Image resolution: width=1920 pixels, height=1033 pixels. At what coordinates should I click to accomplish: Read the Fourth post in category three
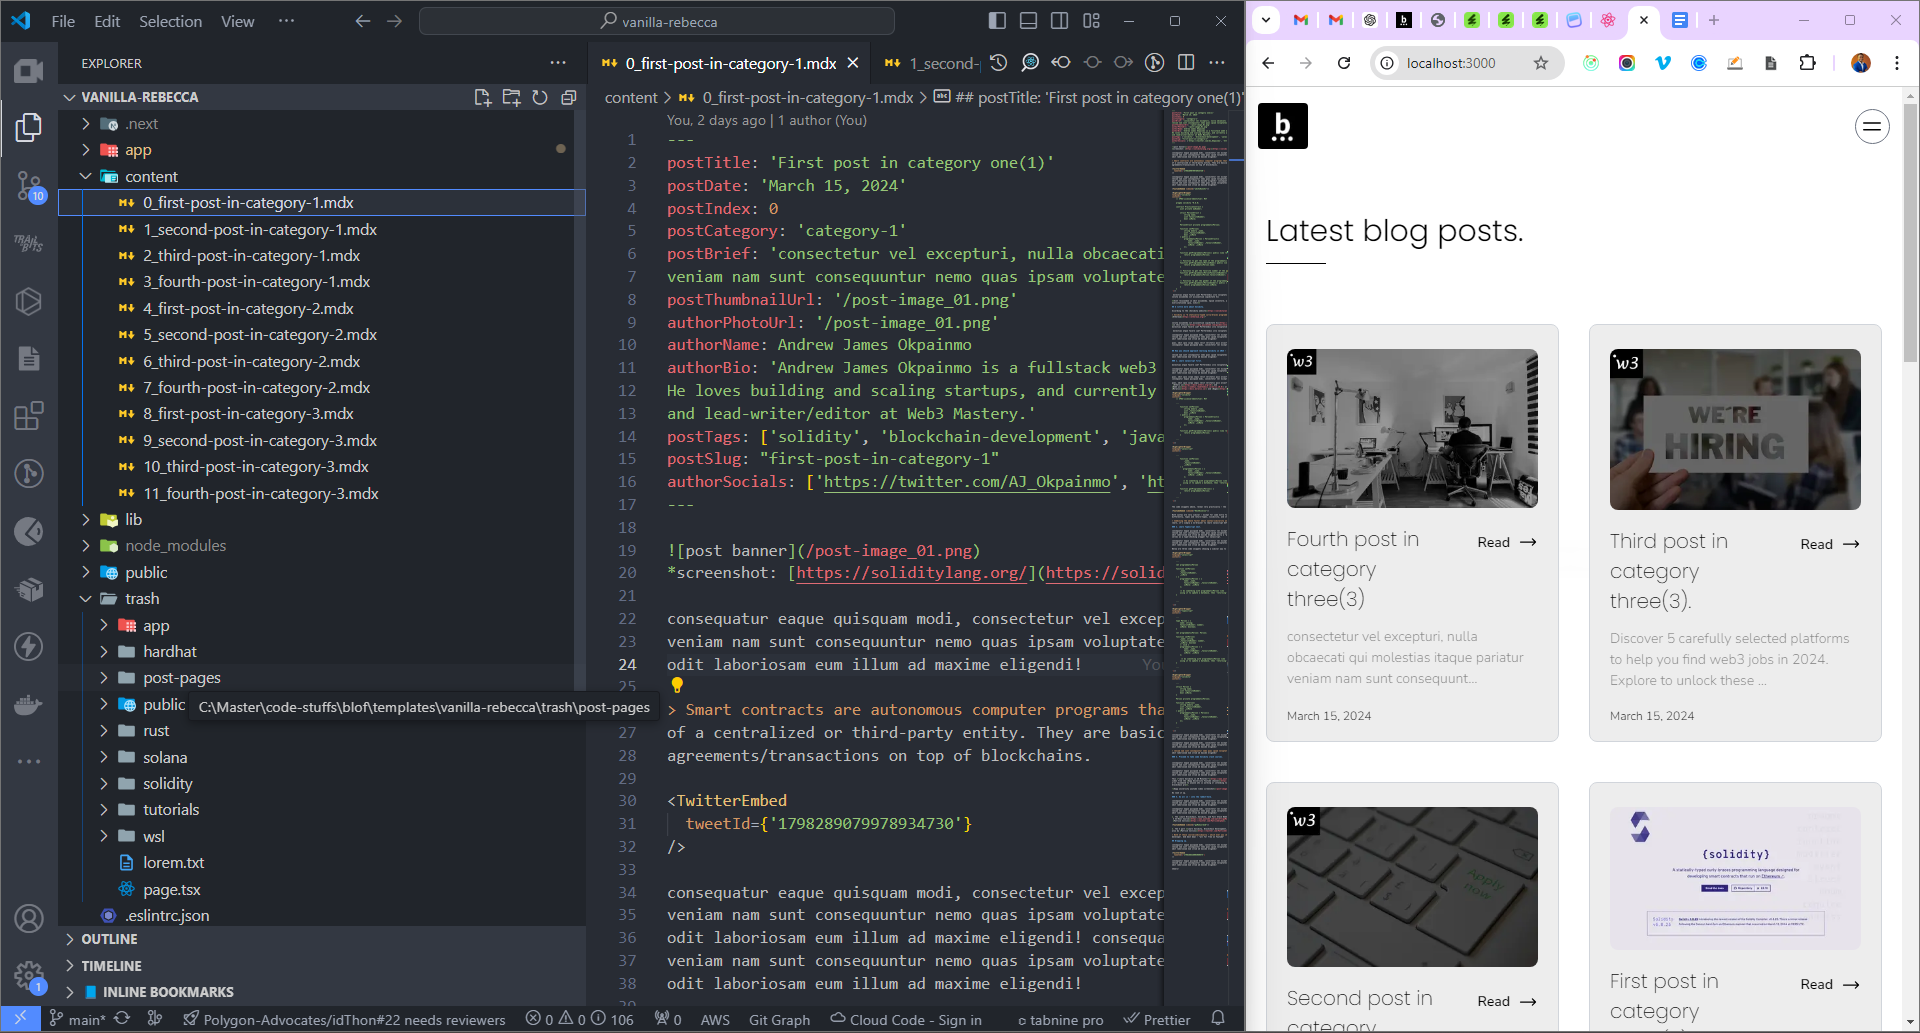tap(1507, 542)
